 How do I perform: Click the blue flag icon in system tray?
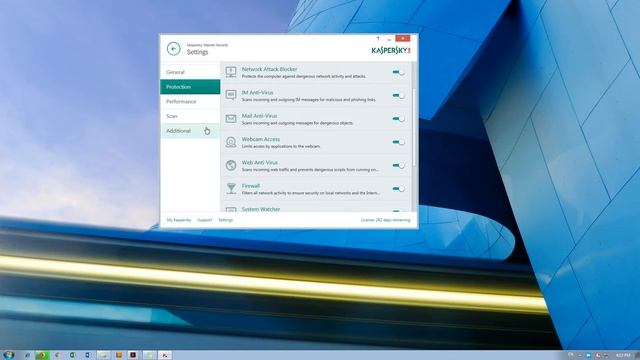click(x=588, y=356)
